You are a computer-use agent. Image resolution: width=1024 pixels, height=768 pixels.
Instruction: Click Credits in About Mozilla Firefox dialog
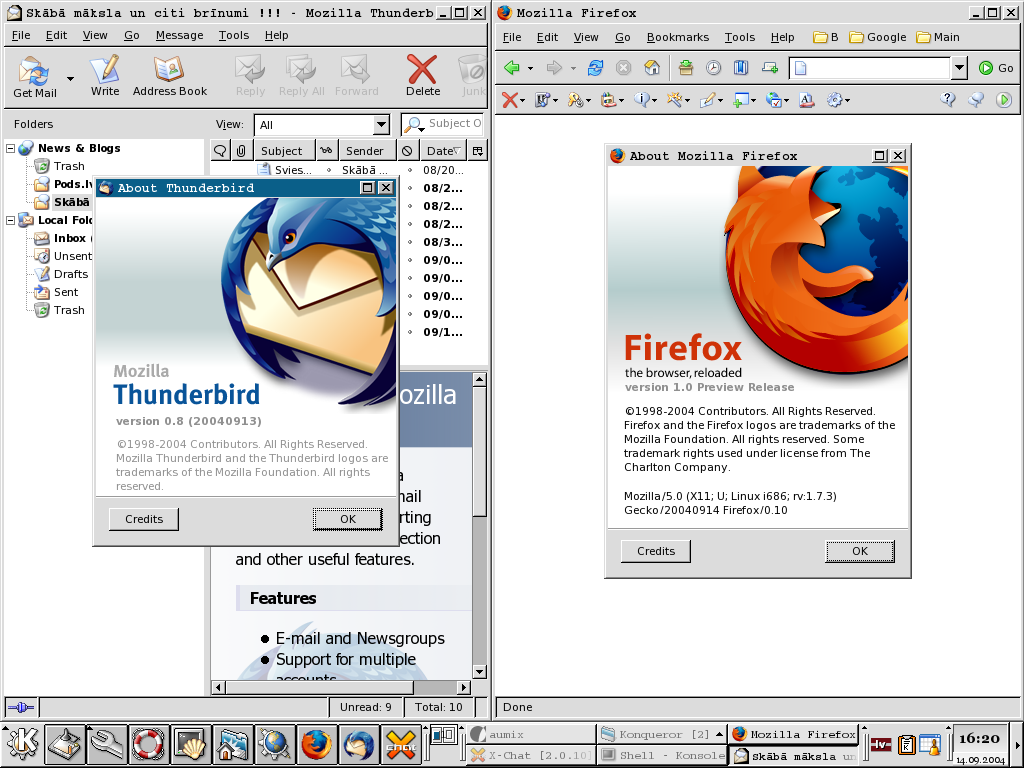[x=656, y=551]
